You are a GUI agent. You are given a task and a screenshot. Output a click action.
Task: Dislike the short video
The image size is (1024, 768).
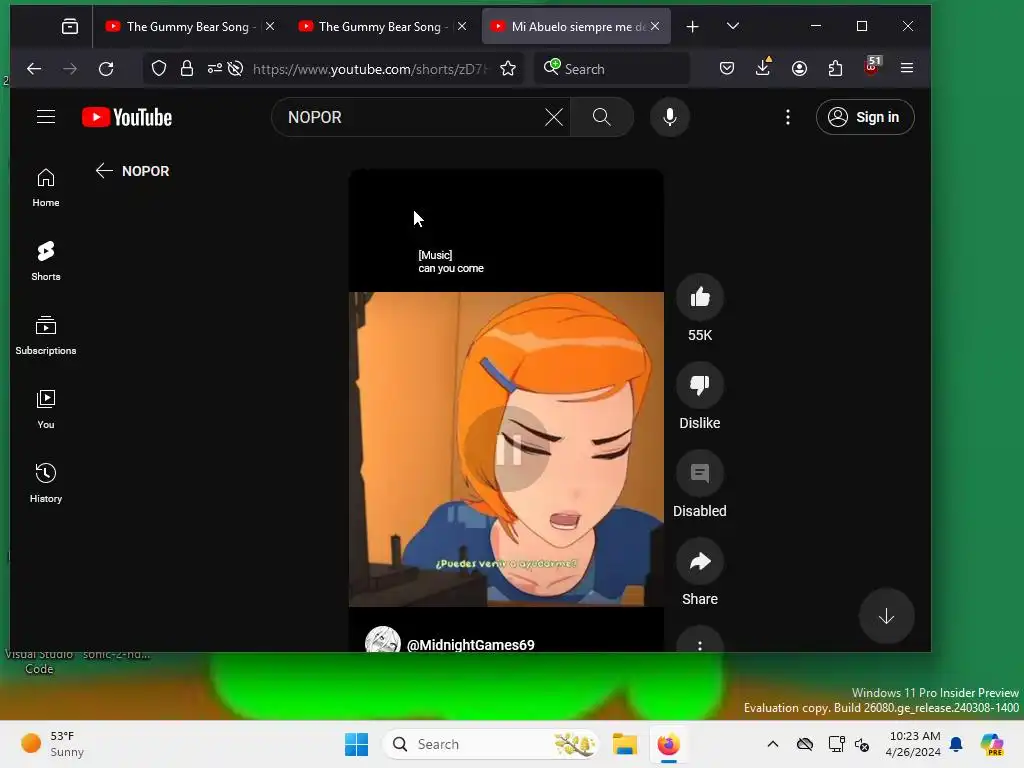click(x=699, y=385)
